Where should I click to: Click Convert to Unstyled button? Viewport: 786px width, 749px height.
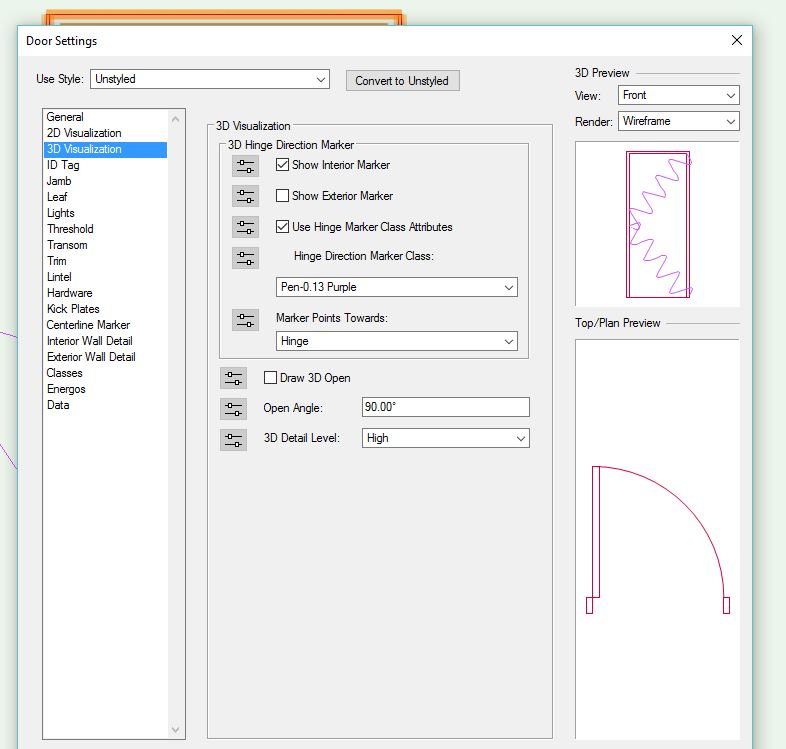(x=402, y=81)
